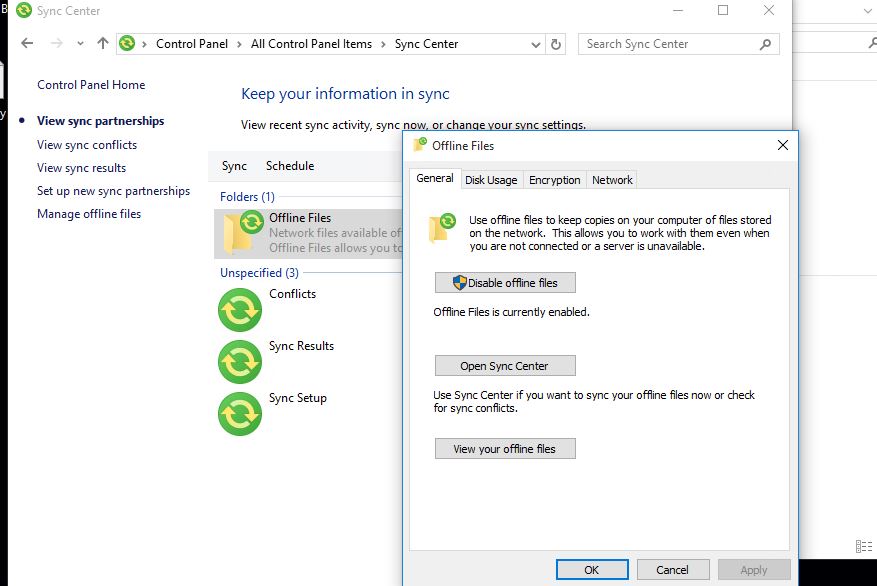Expand chevron after All Control Panel Items

coord(383,44)
